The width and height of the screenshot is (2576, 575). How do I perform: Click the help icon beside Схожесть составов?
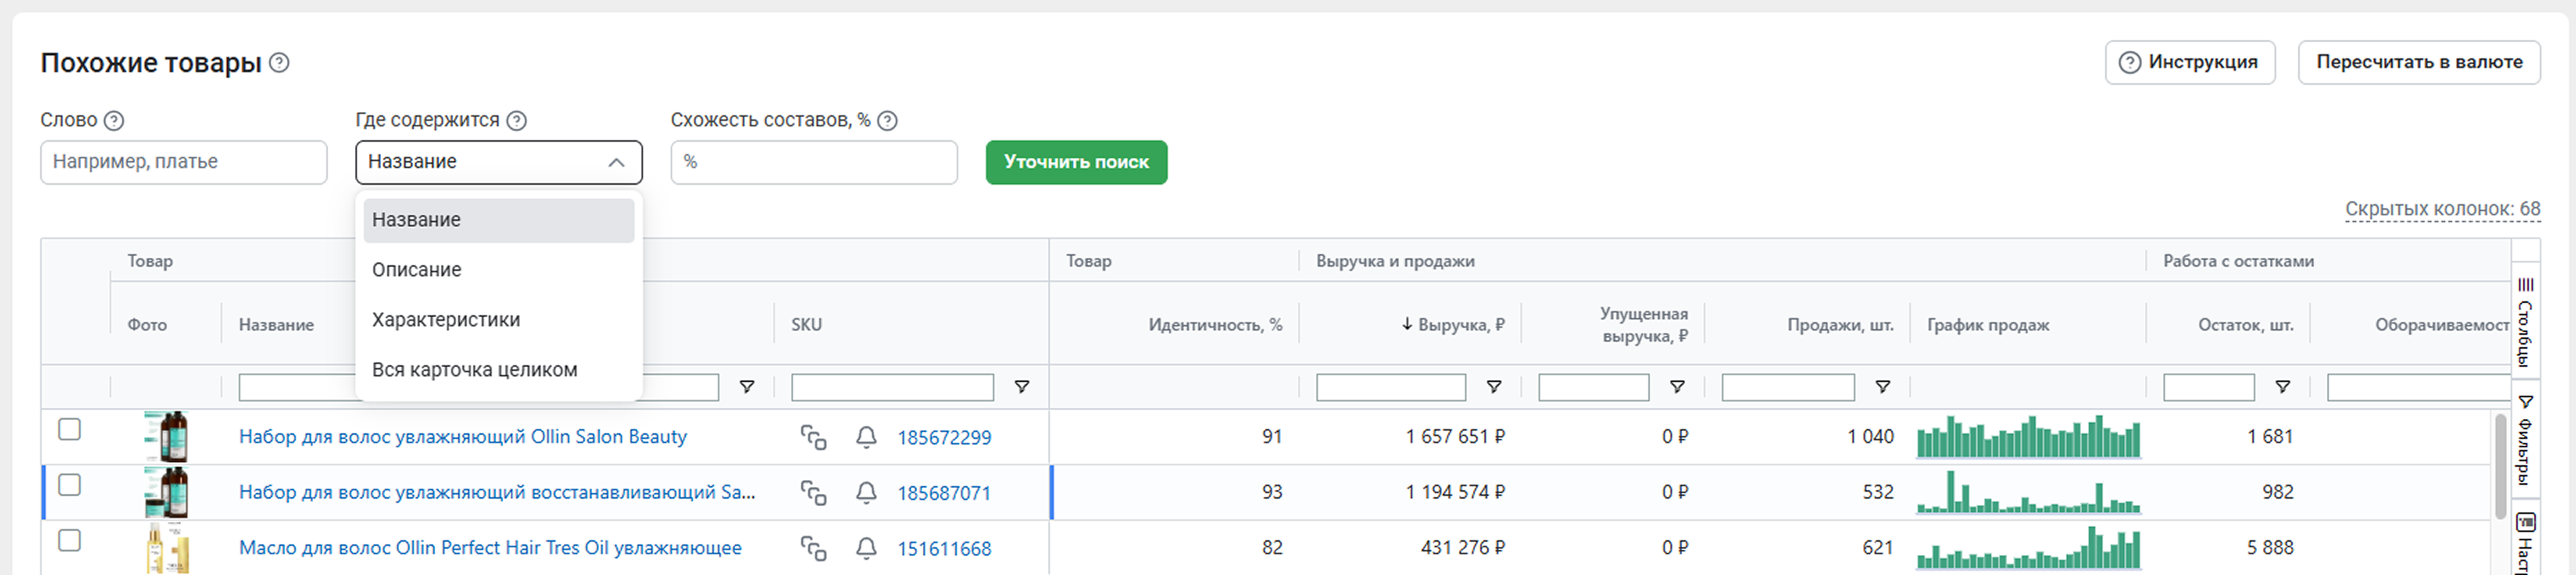887,121
